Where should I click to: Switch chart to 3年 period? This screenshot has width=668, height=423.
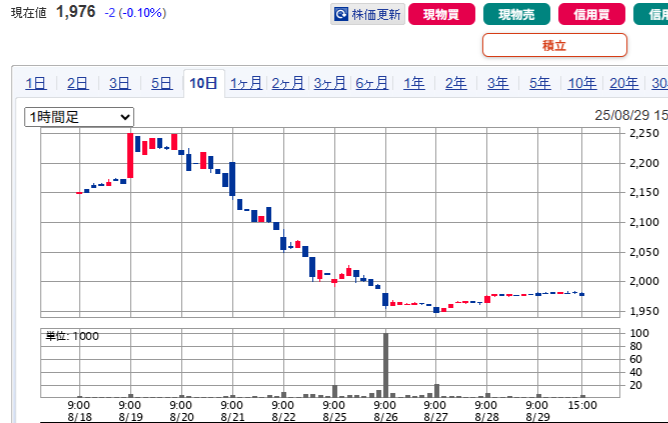(498, 83)
